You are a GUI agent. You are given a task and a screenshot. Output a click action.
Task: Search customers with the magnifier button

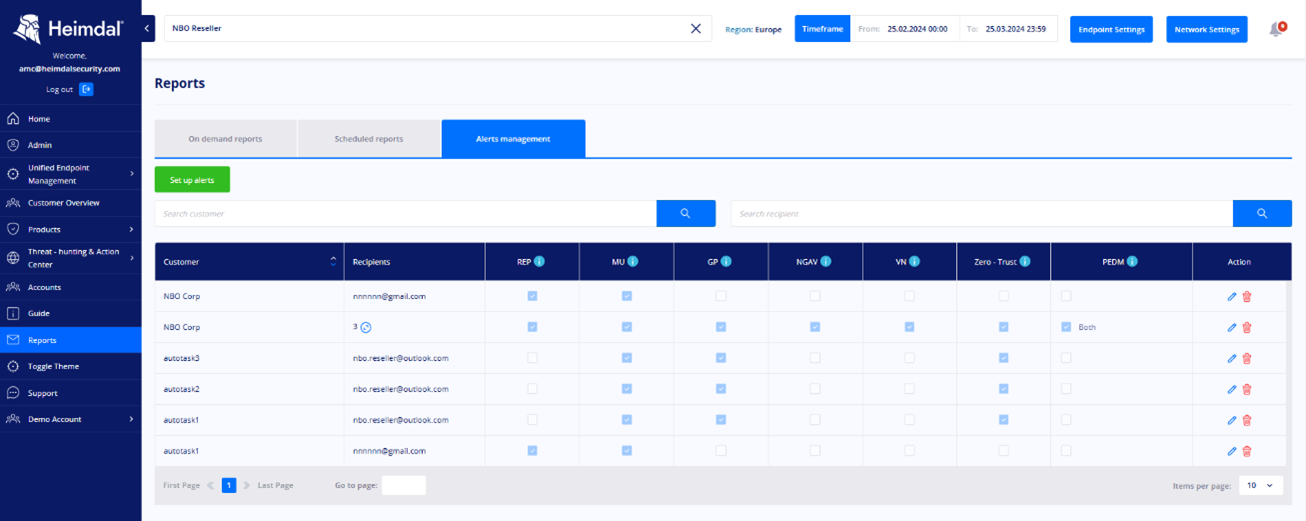point(686,213)
